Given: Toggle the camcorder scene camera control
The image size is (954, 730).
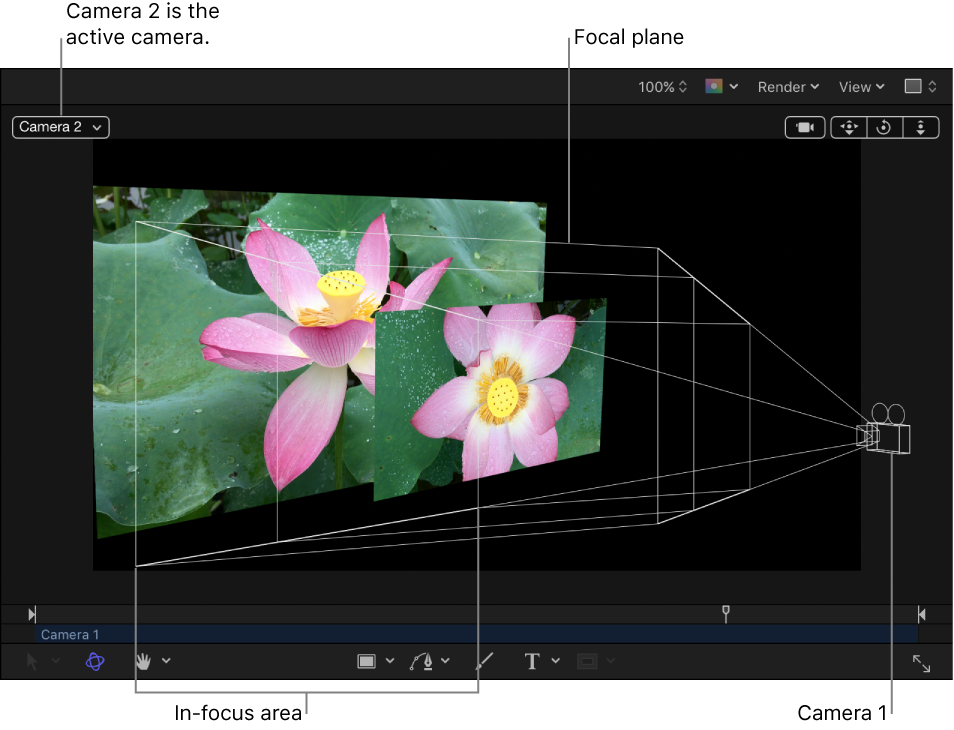Looking at the screenshot, I should click(x=805, y=127).
